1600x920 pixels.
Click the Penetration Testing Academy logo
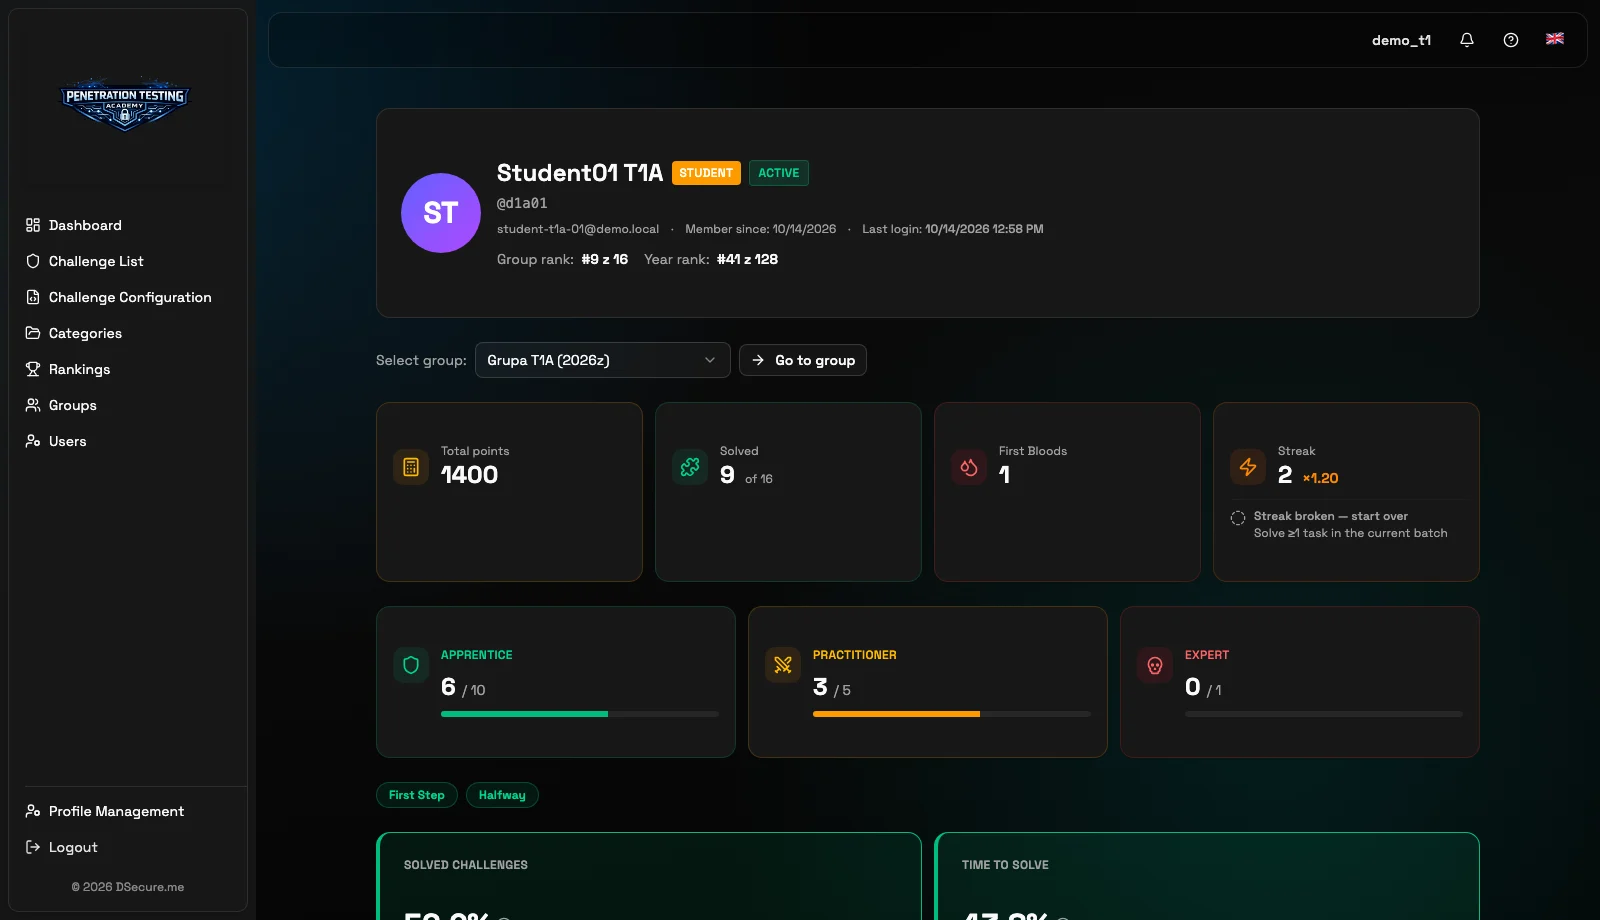pyautogui.click(x=125, y=104)
